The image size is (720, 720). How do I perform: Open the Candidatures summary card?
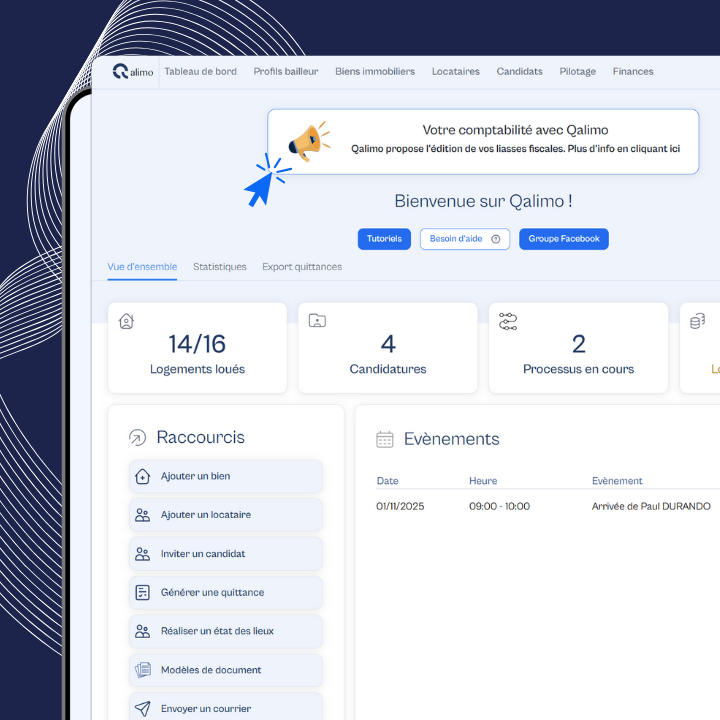388,348
